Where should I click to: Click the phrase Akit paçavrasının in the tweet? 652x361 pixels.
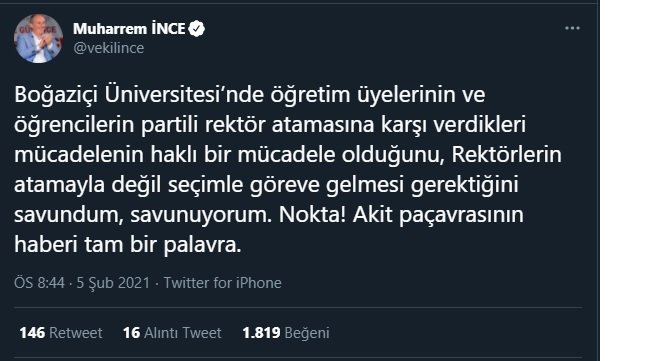438,215
